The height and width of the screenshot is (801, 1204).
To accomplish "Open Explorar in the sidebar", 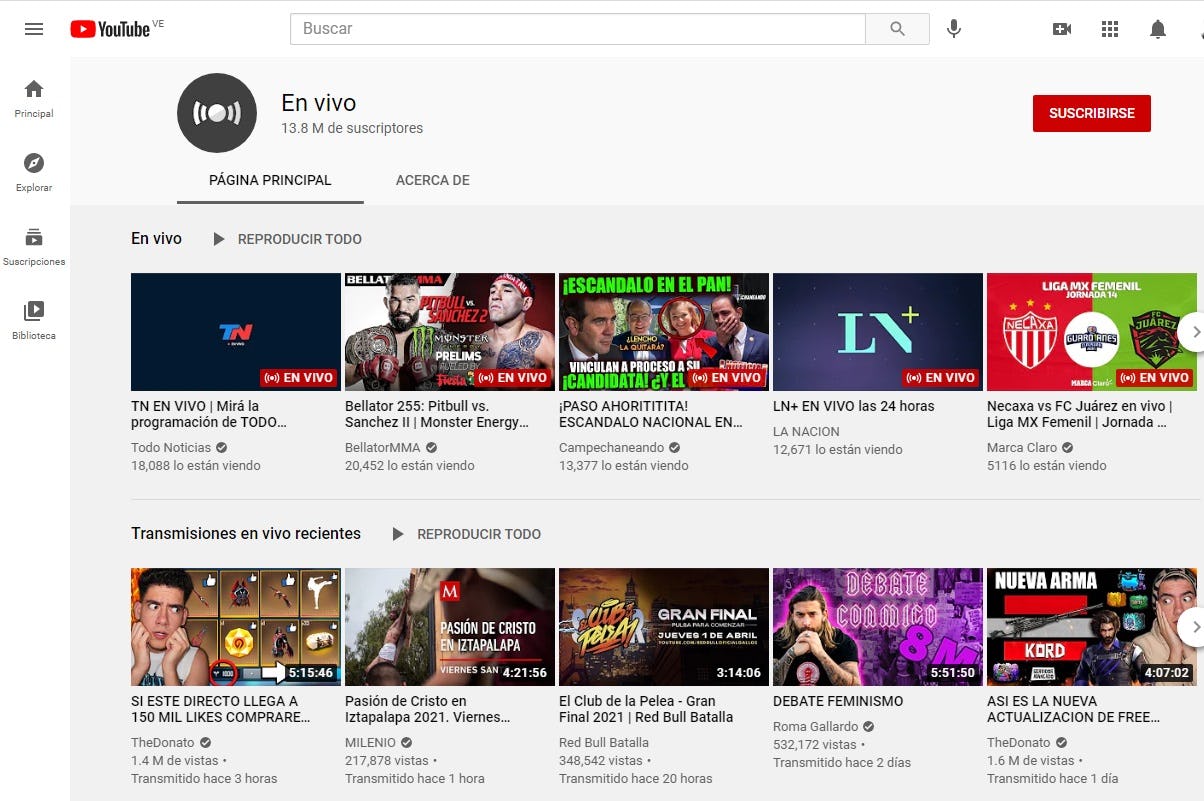I will point(34,172).
